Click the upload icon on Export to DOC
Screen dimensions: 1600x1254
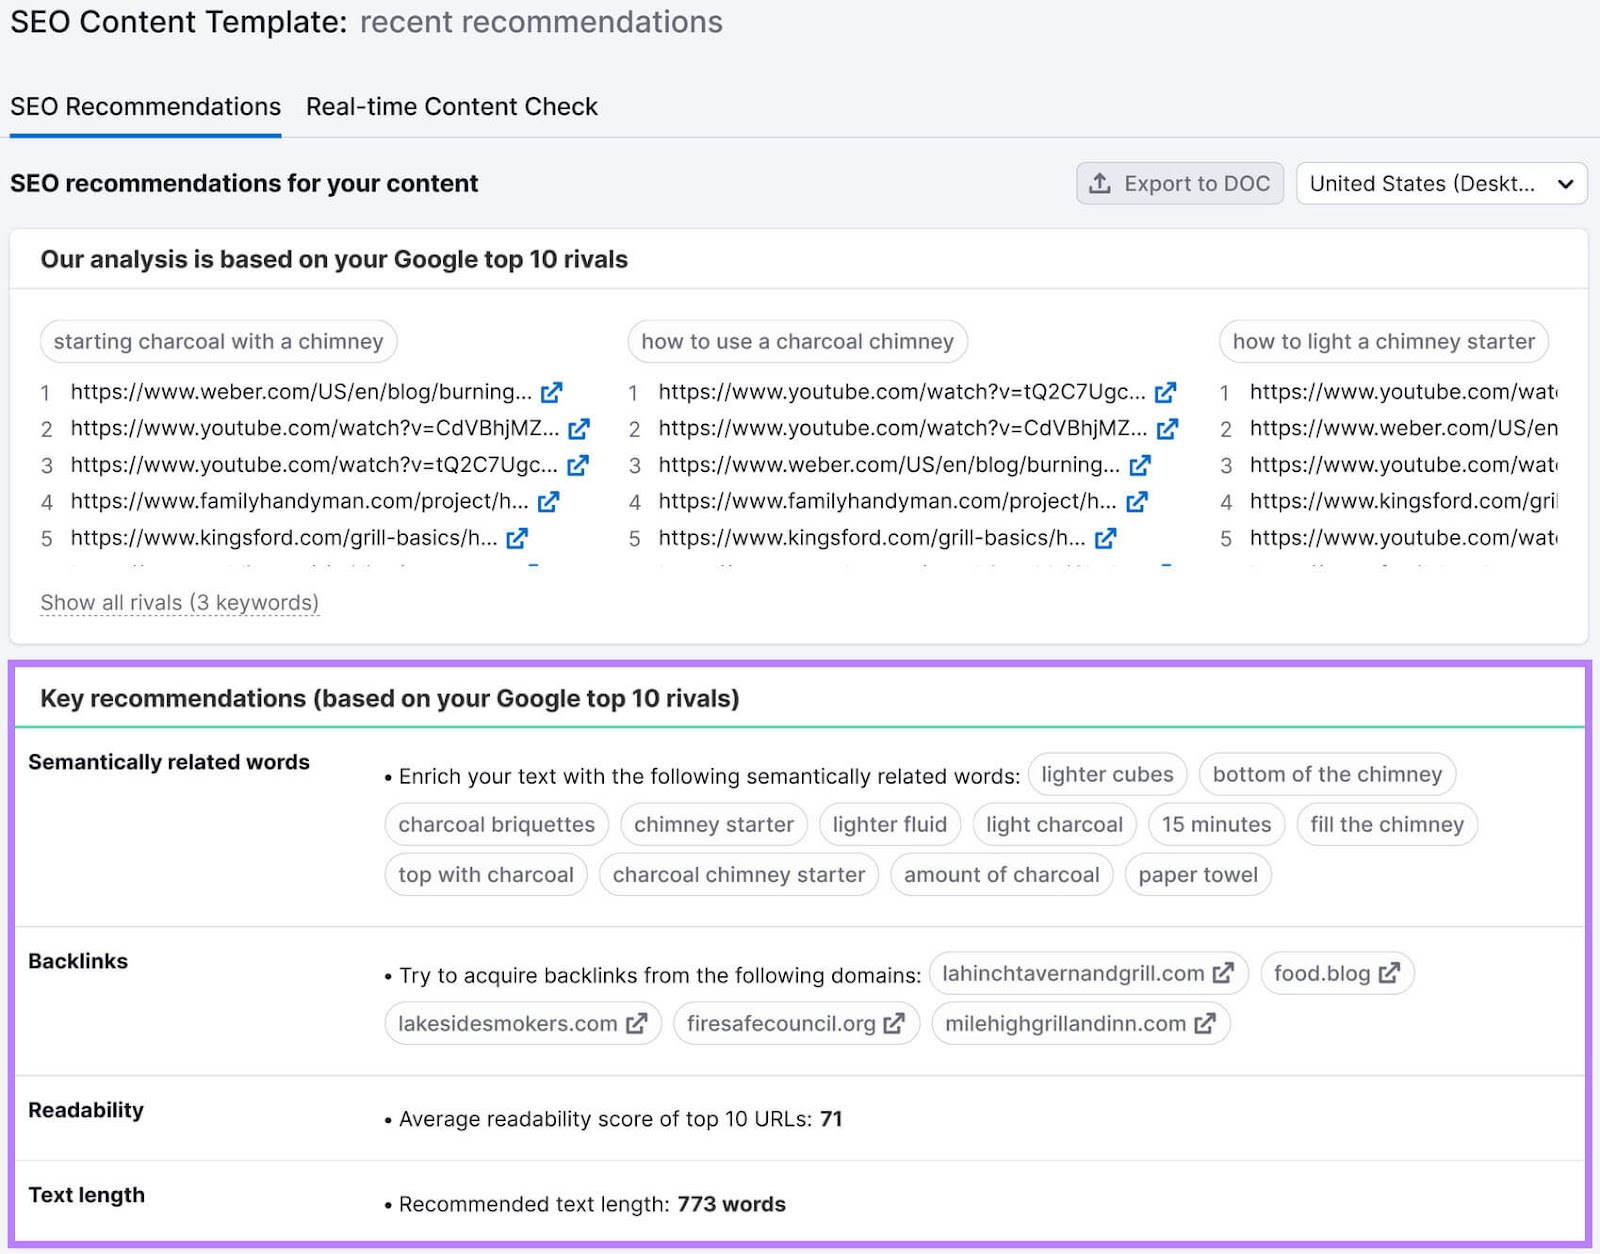pyautogui.click(x=1101, y=183)
